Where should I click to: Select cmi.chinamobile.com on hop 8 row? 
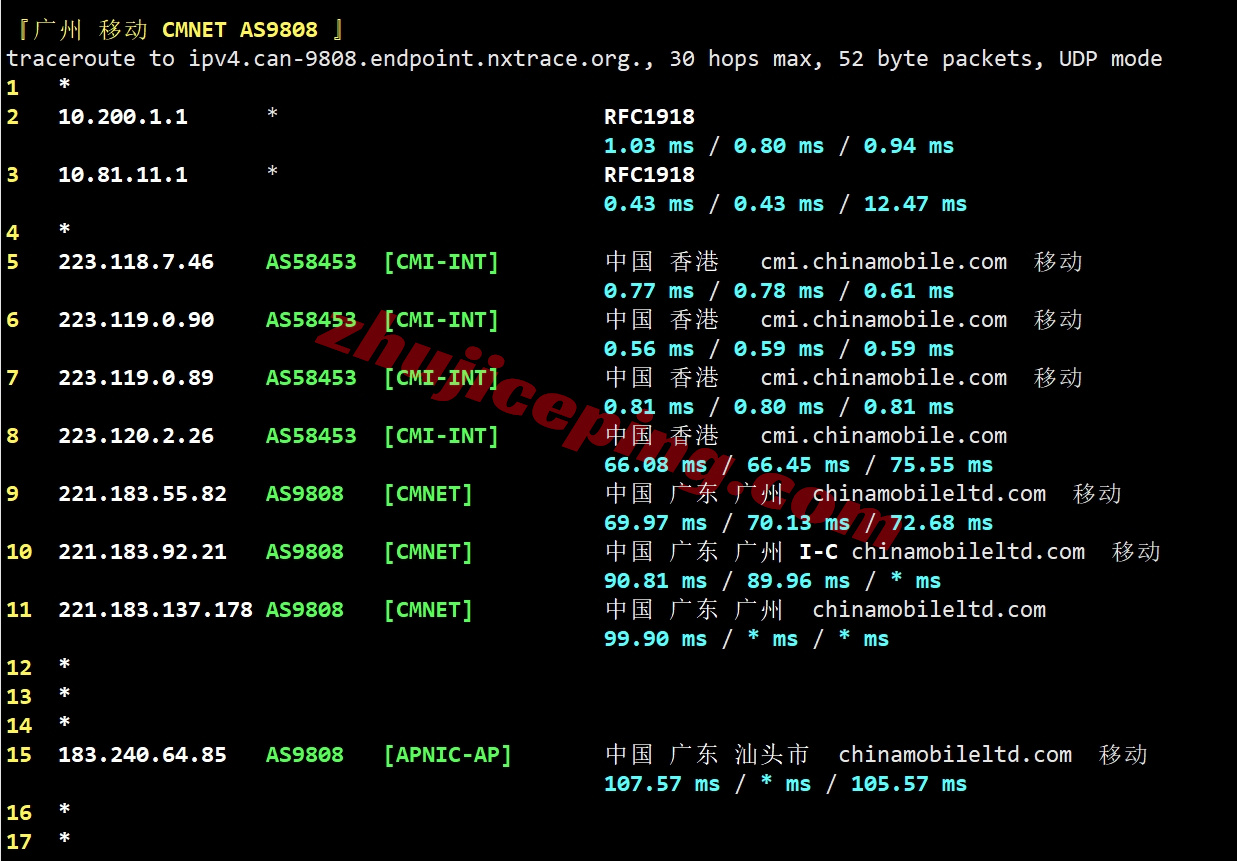click(884, 436)
